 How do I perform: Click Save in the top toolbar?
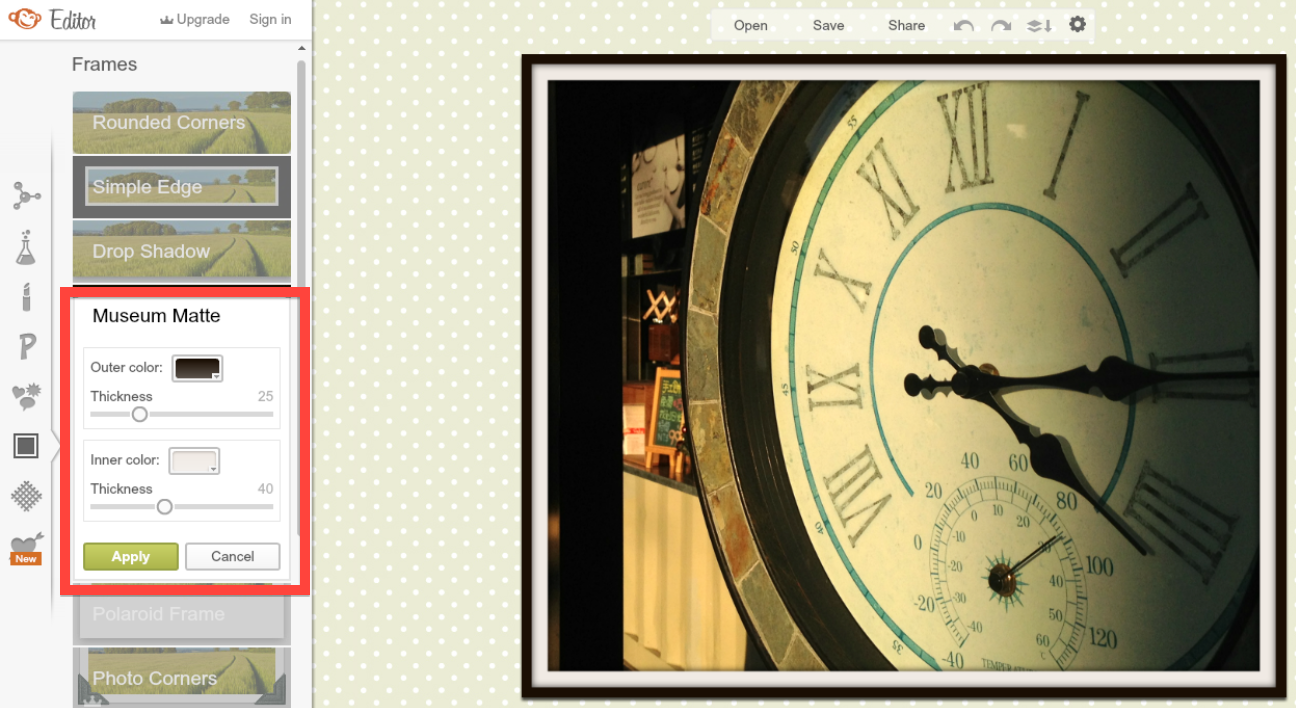pos(828,25)
